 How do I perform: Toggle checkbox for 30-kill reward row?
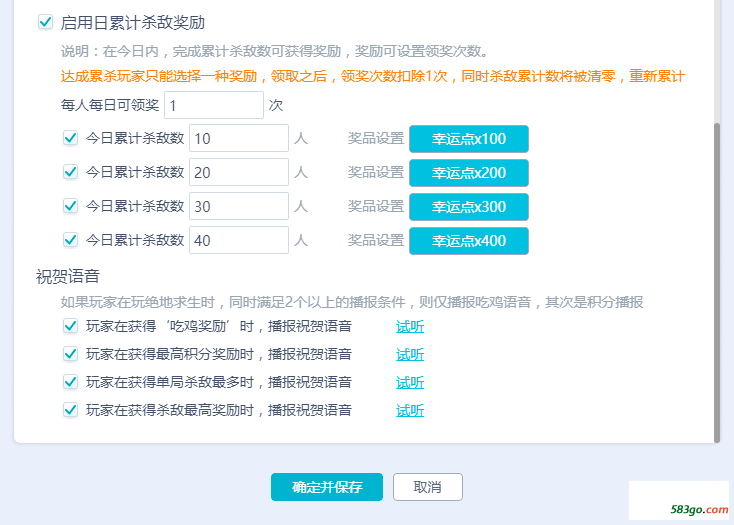click(70, 206)
